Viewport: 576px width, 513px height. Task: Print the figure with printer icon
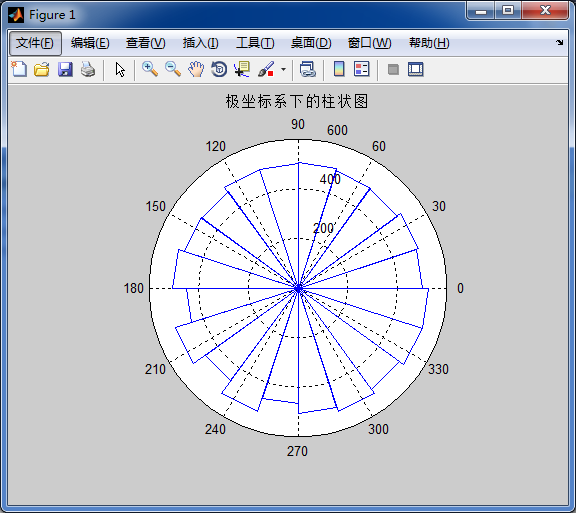point(88,69)
